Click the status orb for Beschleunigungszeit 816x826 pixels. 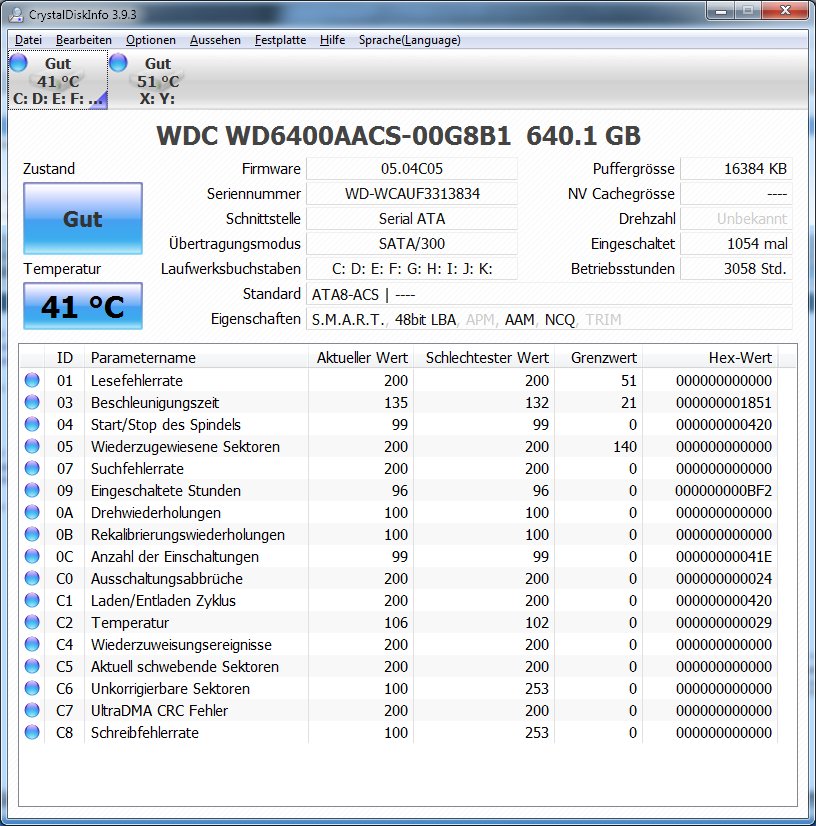tap(32, 402)
